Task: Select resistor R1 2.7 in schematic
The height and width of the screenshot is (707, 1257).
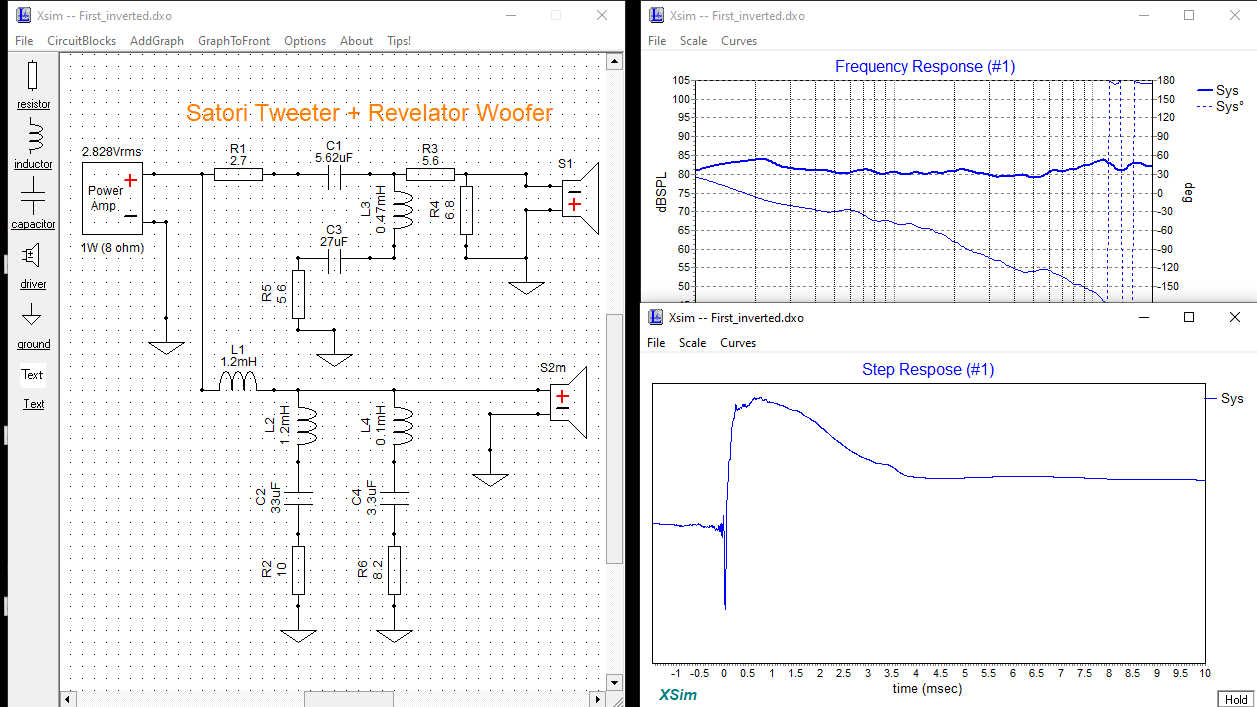Action: point(238,174)
